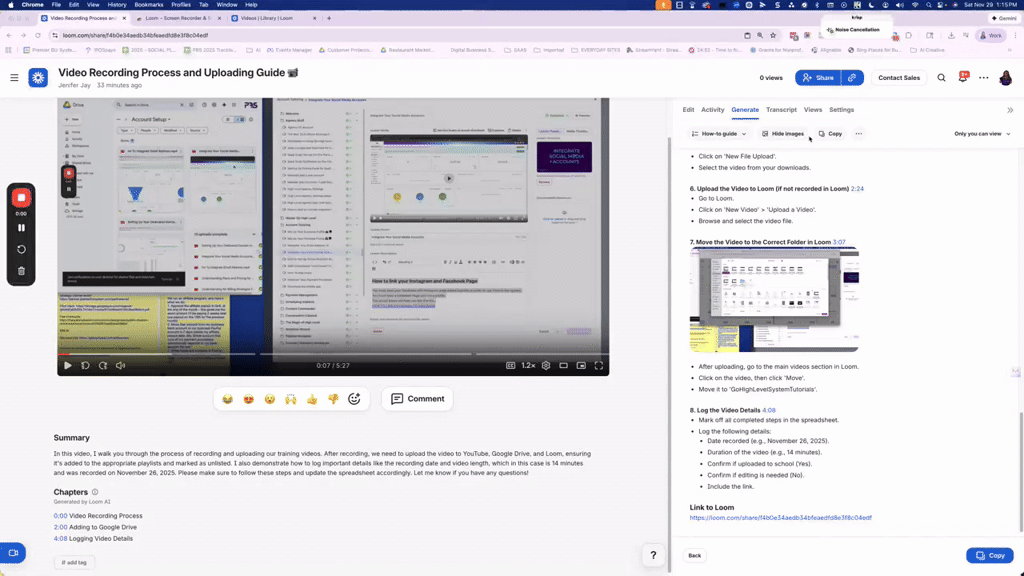Screen dimensions: 1024x576
Task: Open the more options menu in header
Action: tap(984, 78)
